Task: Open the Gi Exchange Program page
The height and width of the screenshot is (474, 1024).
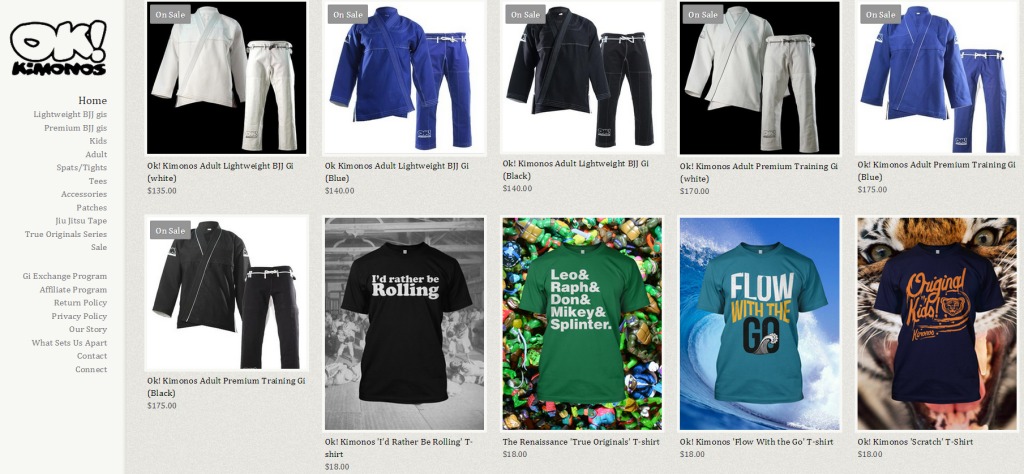Action: pyautogui.click(x=65, y=276)
